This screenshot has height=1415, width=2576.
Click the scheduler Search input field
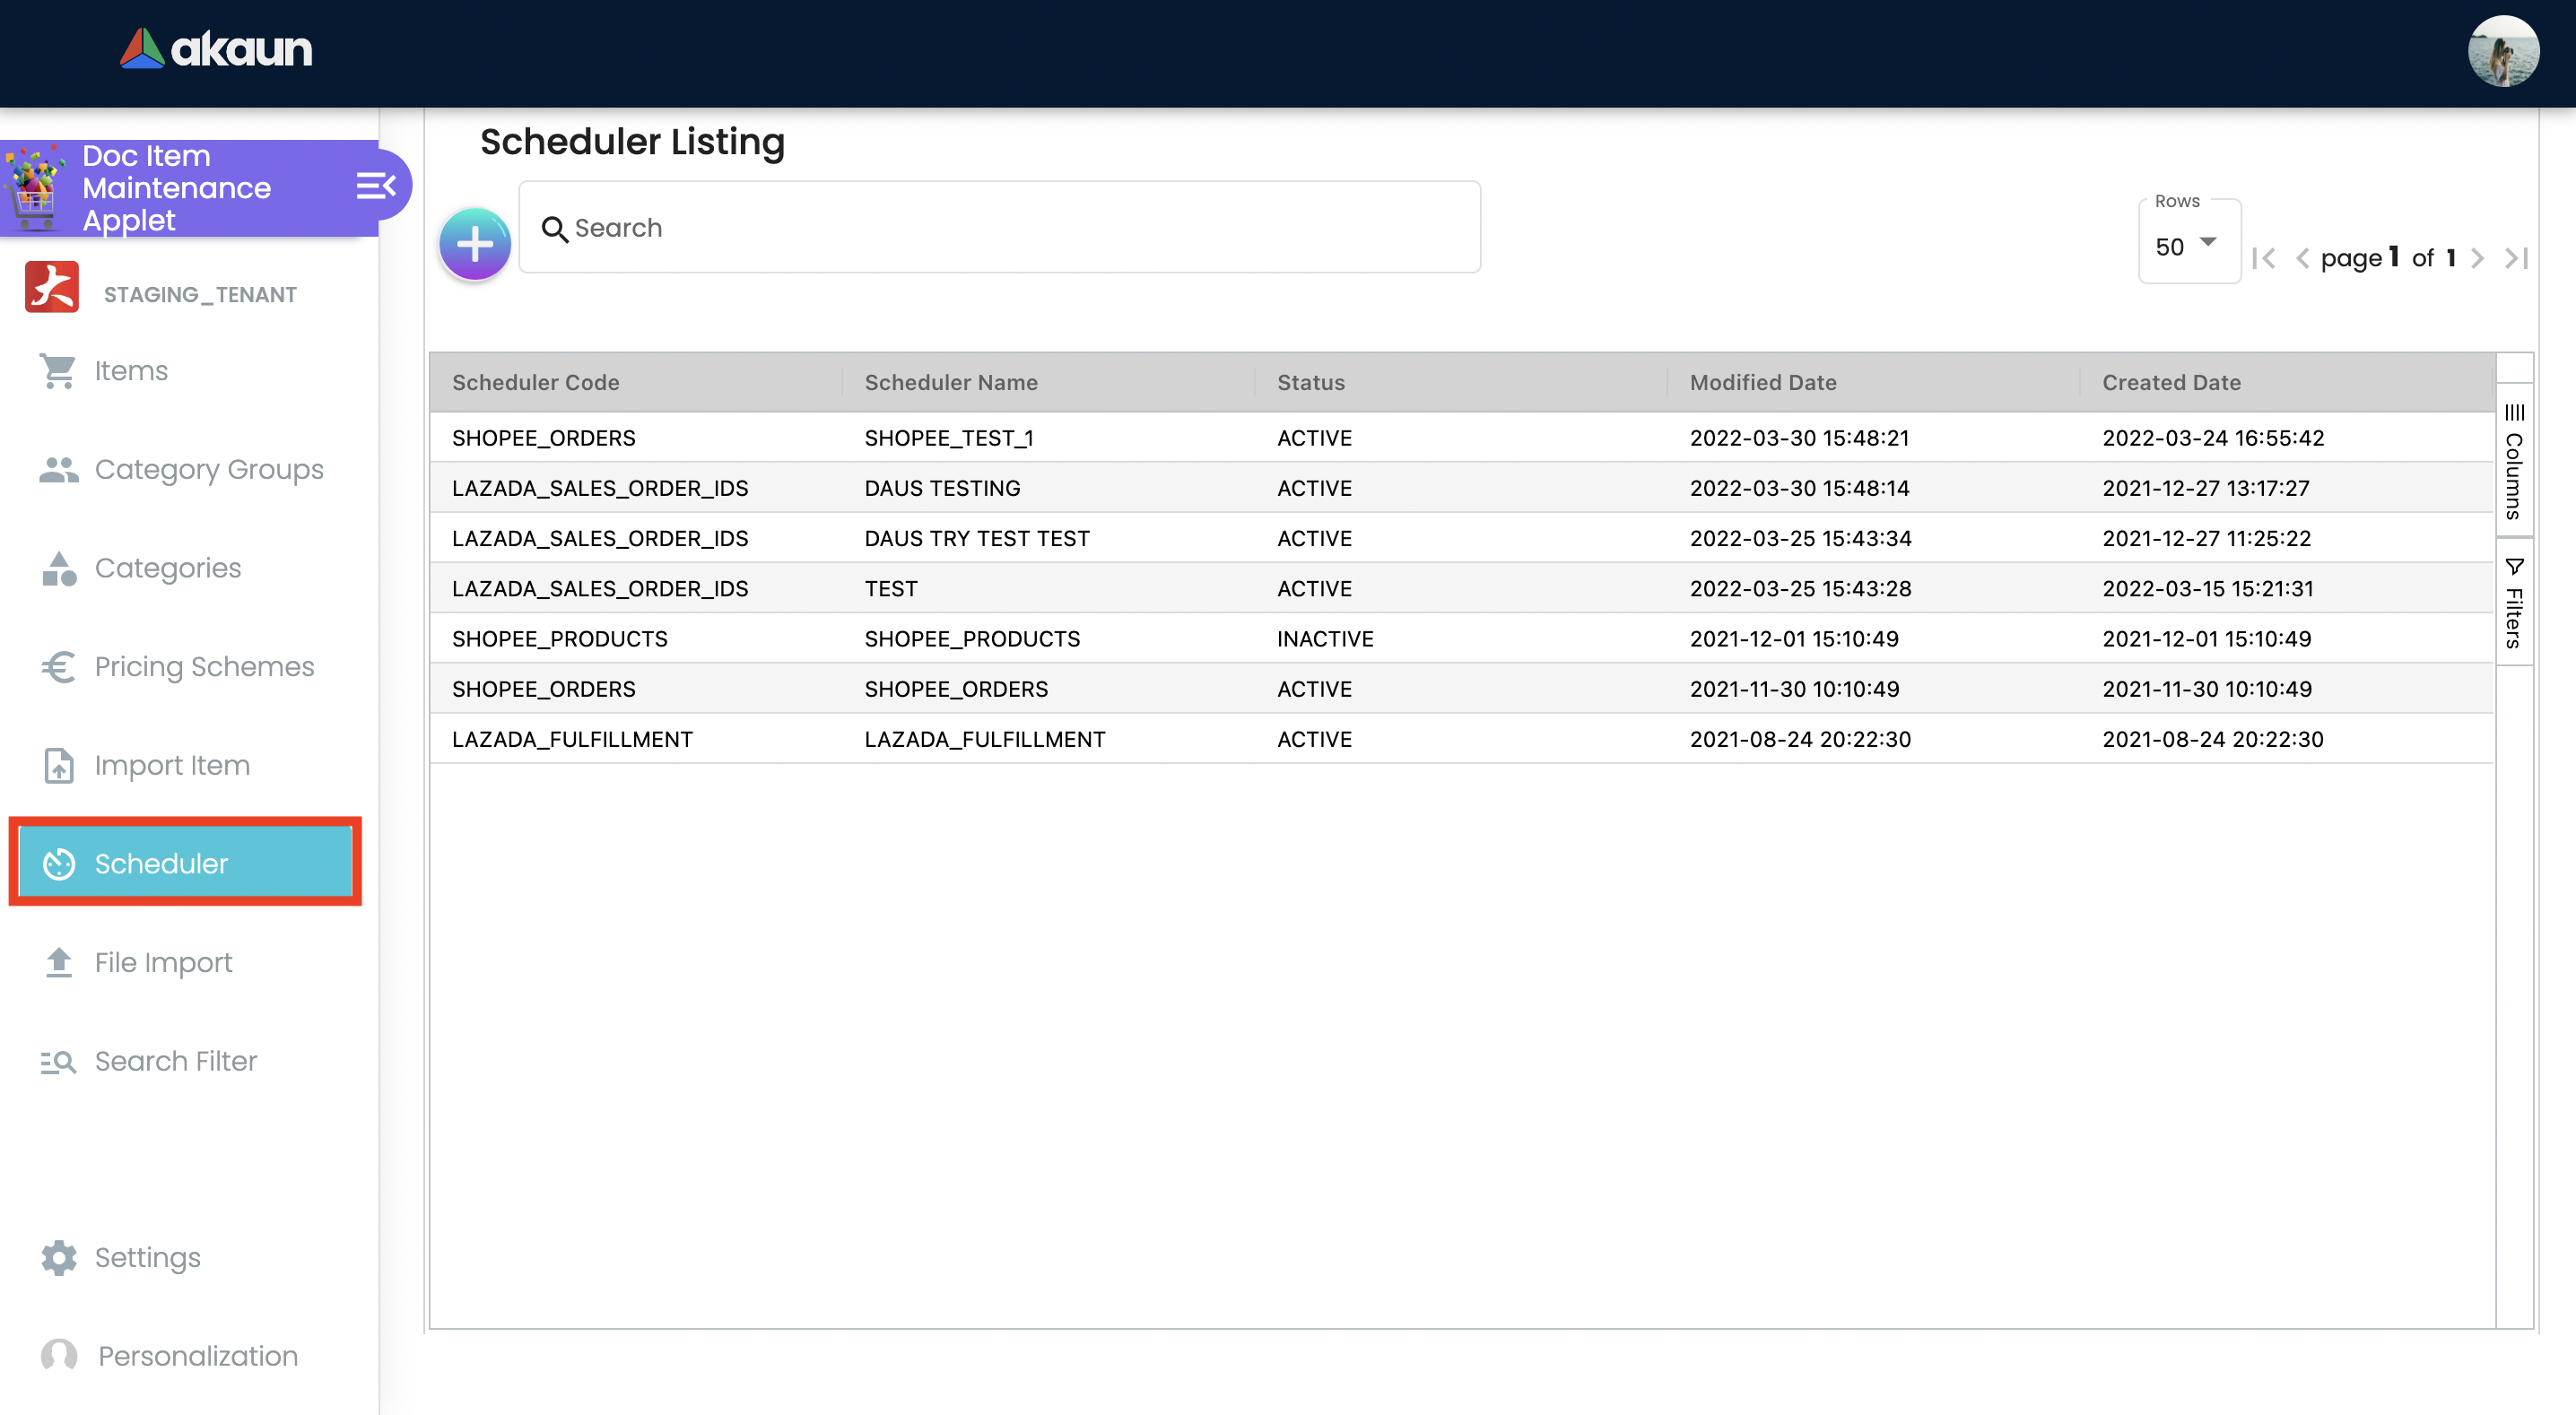[x=1000, y=228]
